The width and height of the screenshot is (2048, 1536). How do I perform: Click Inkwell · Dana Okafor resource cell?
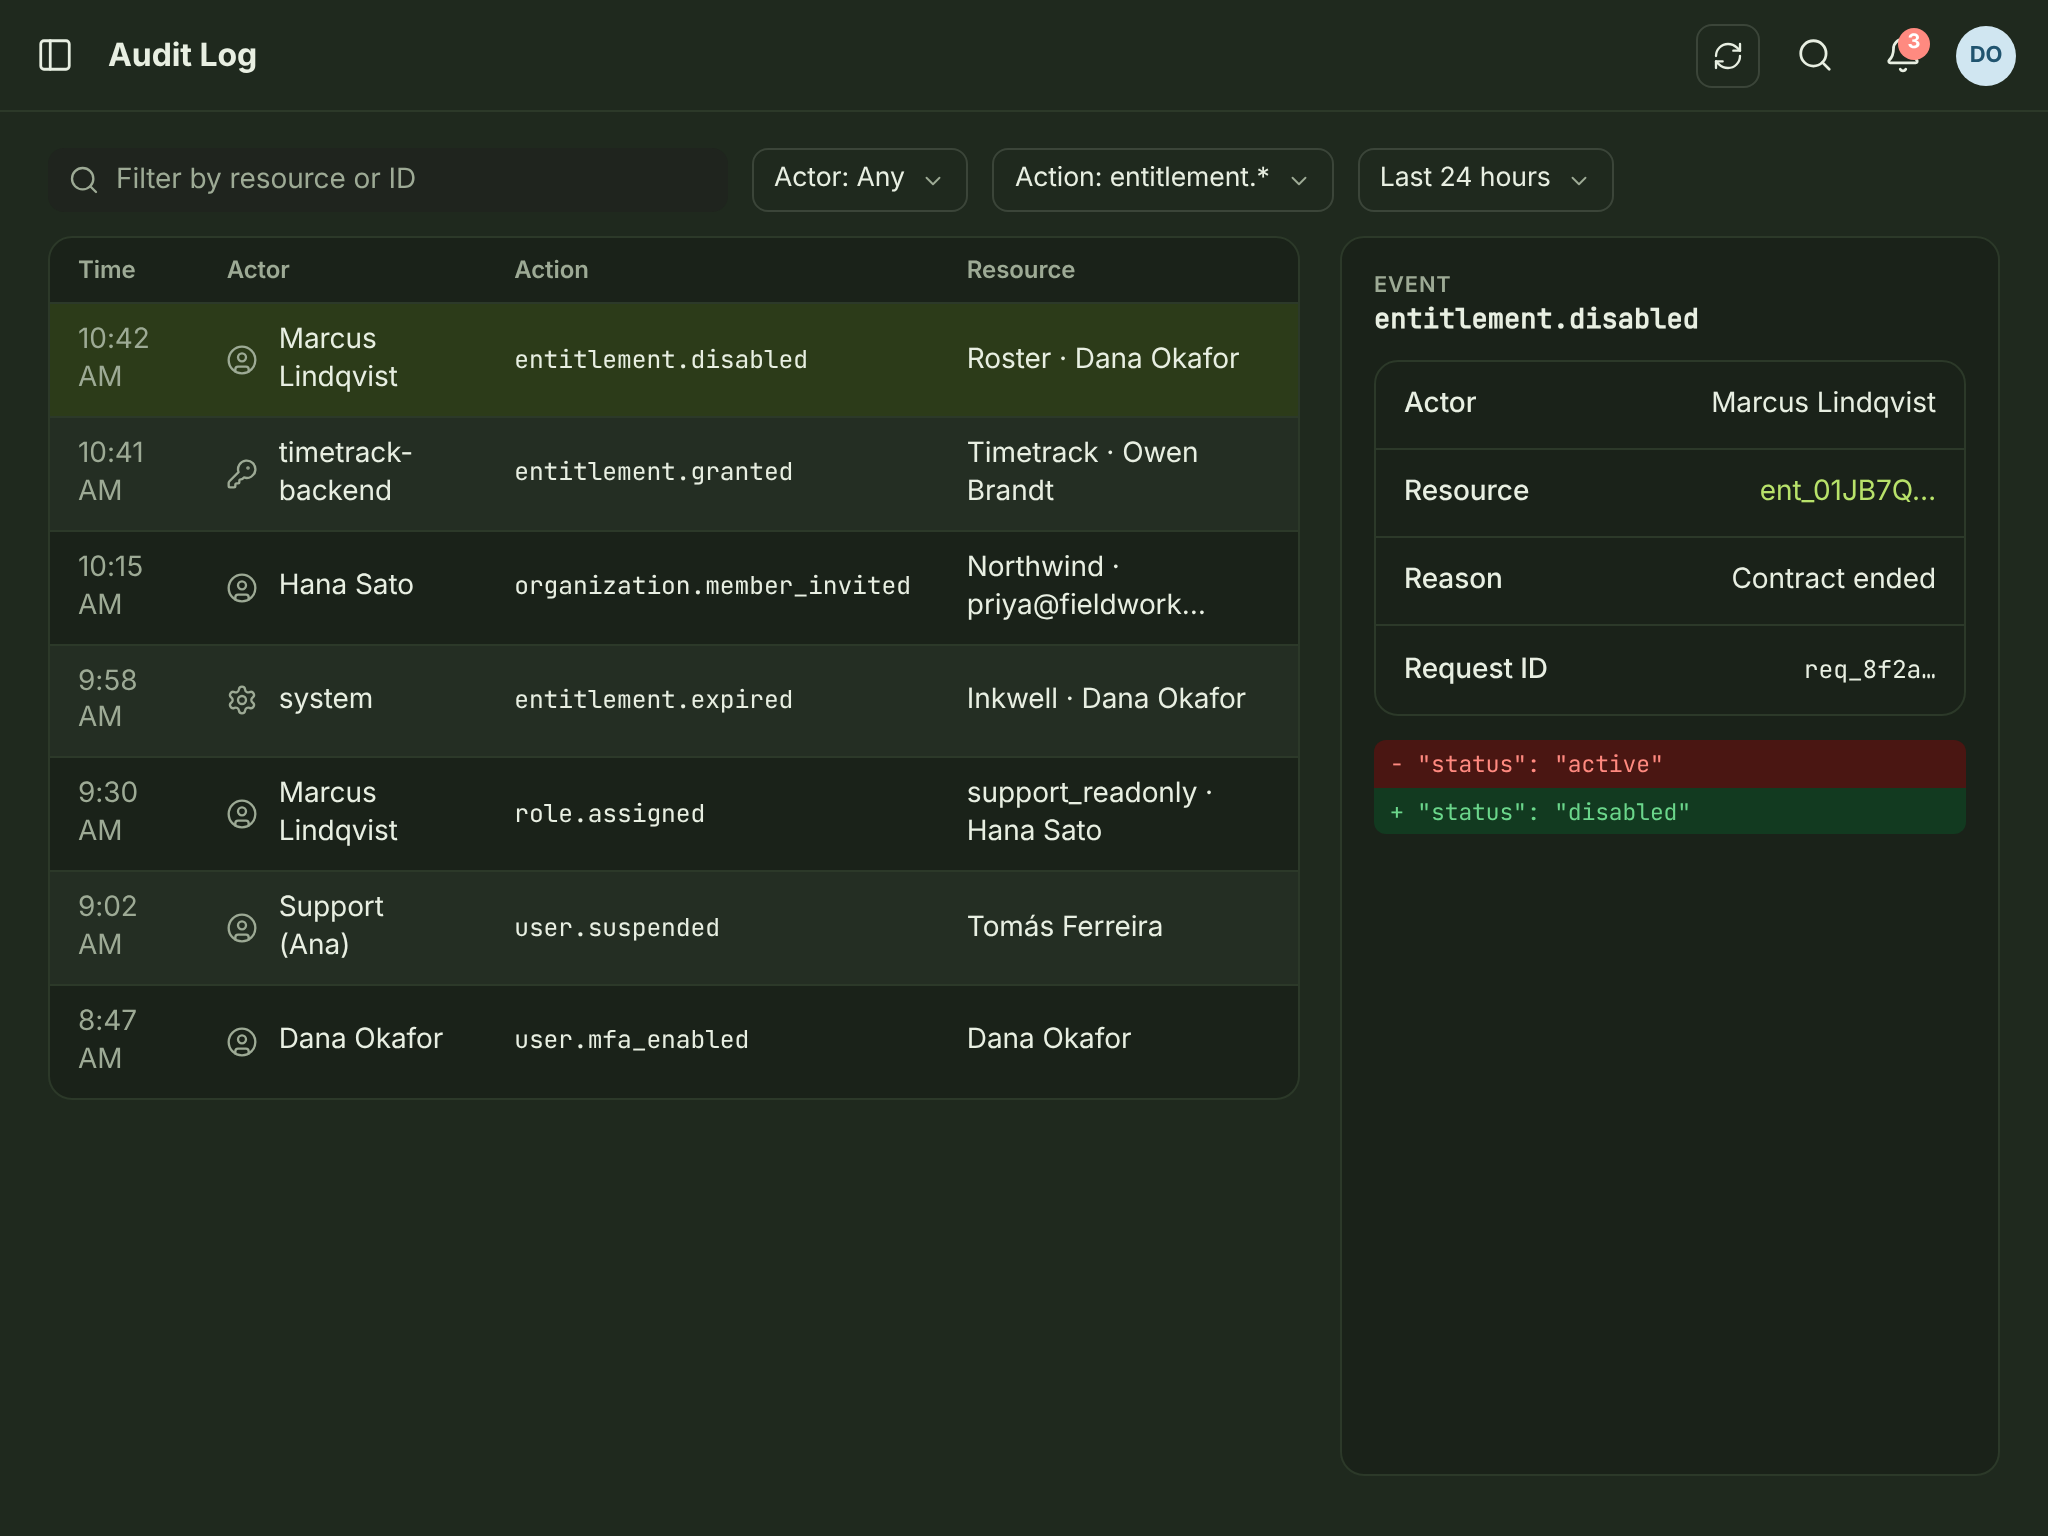pos(1106,699)
